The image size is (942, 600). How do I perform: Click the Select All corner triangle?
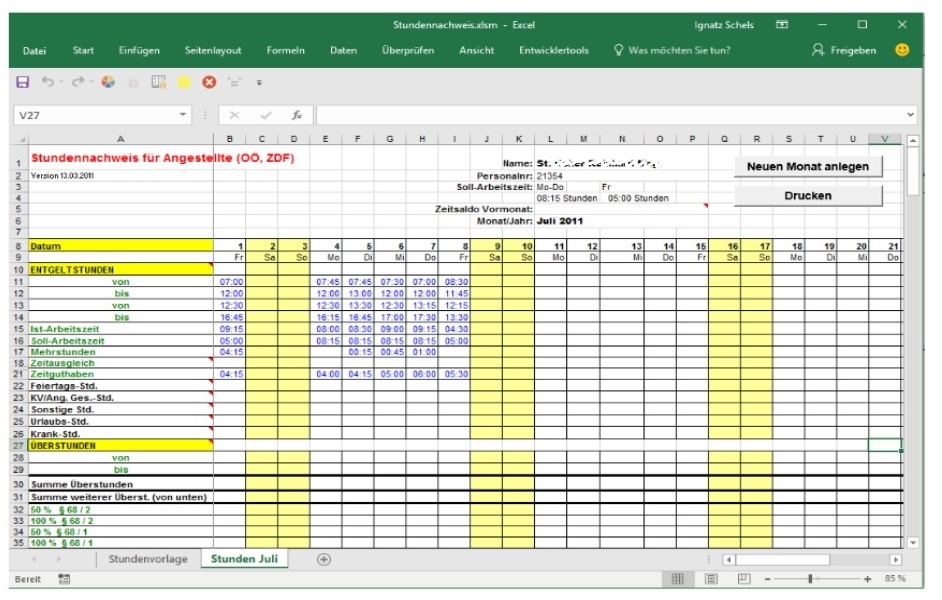pyautogui.click(x=21, y=139)
